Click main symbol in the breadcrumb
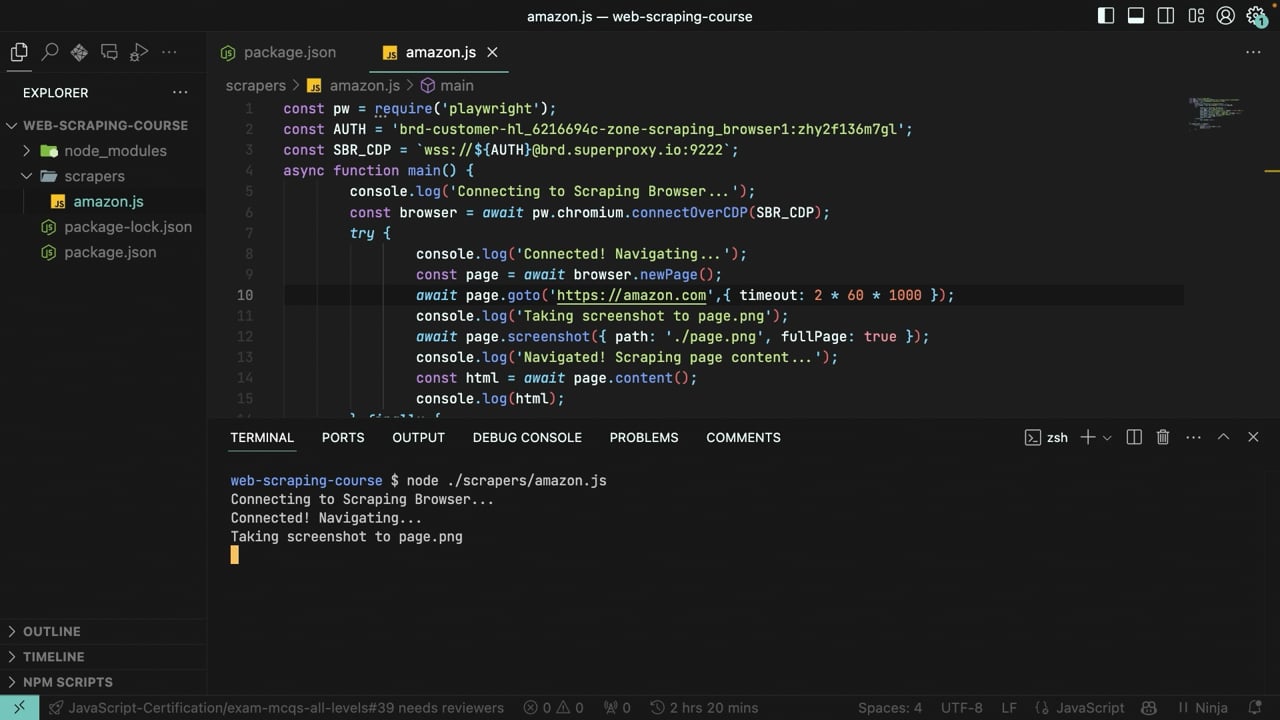Screen dimensions: 1280x720 [x=447, y=86]
